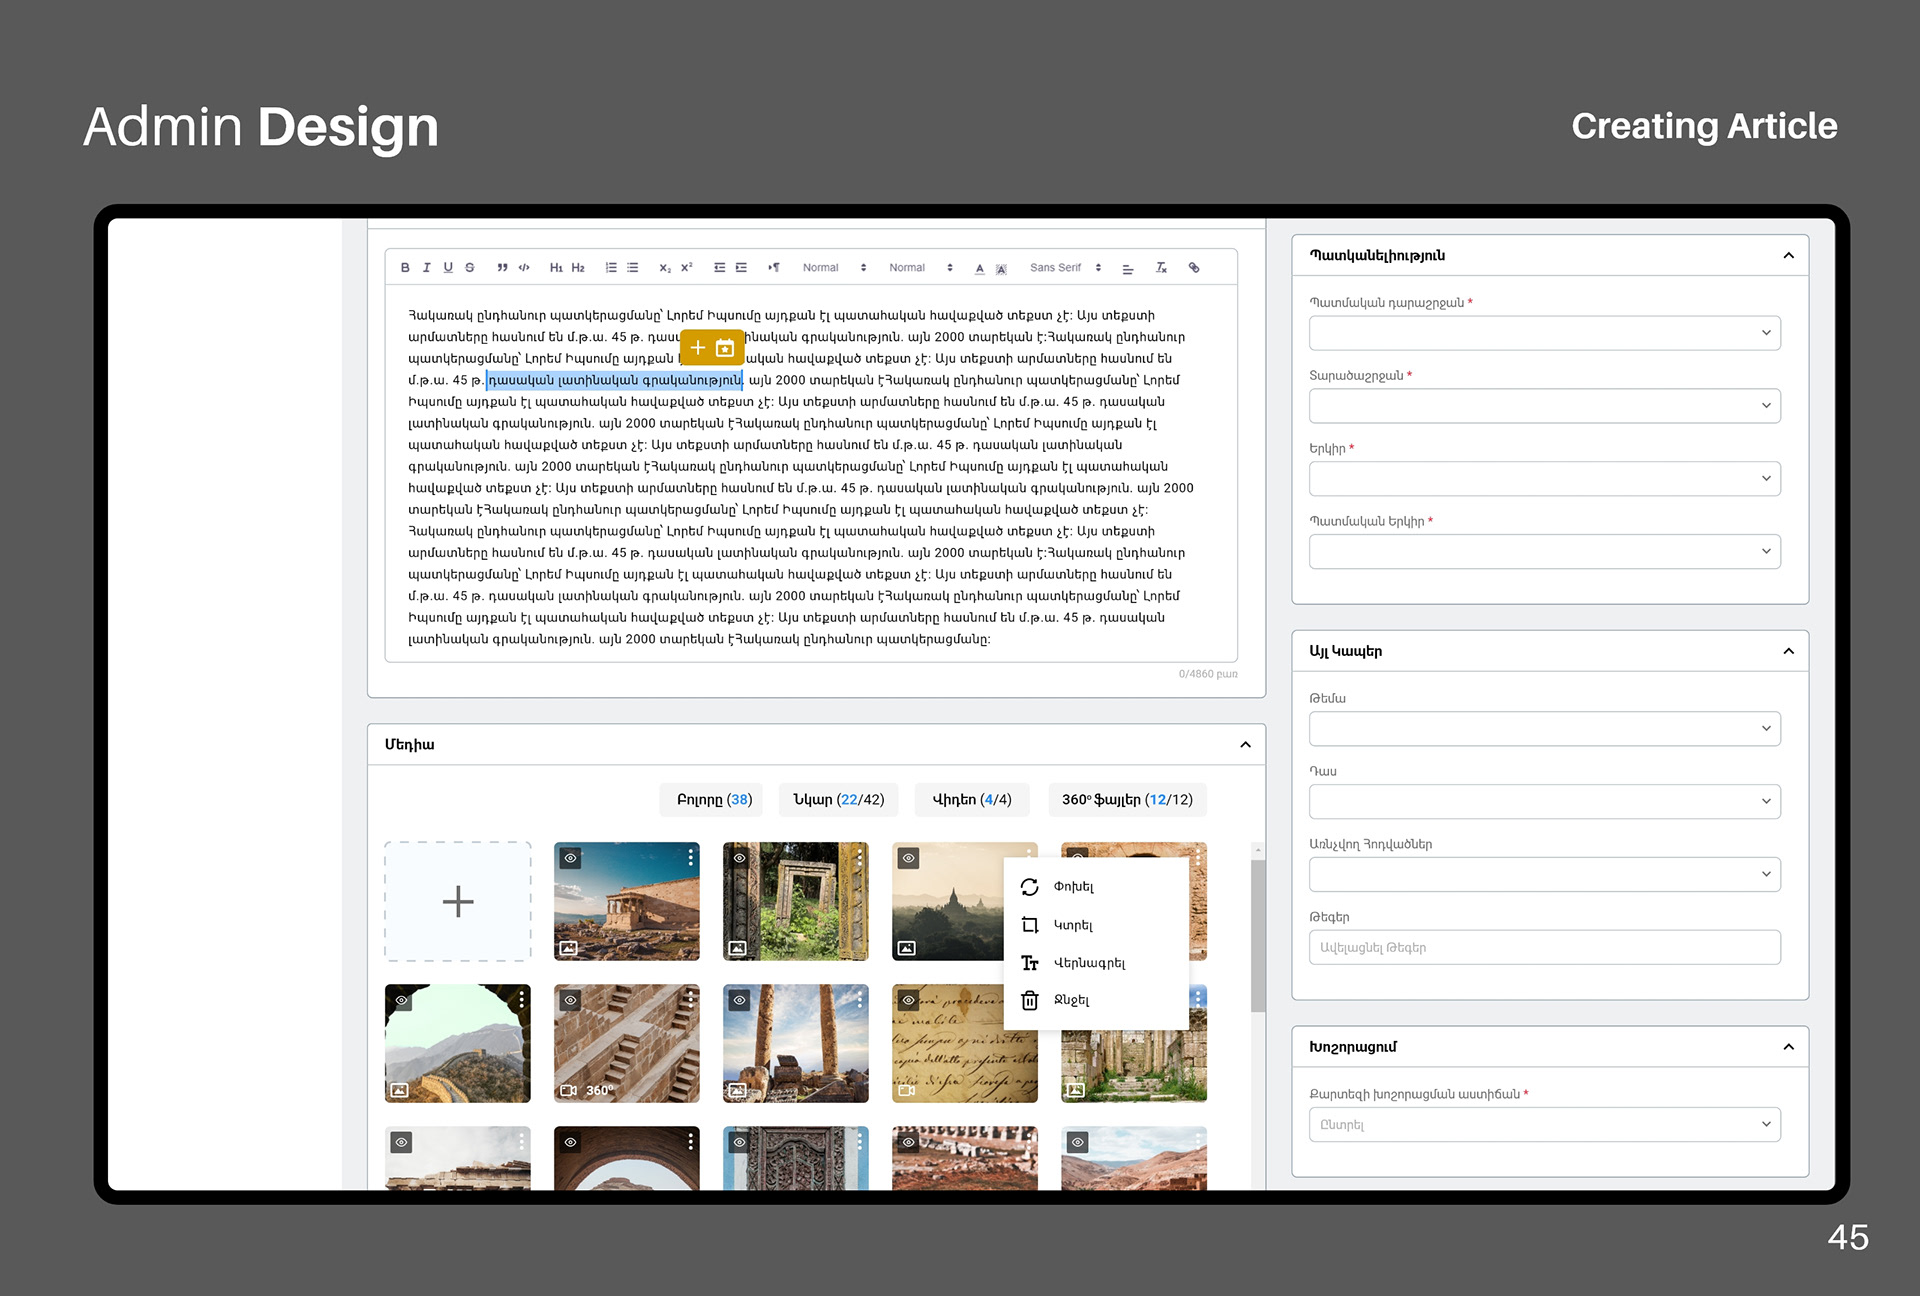The image size is (1920, 1296).
Task: Apply superscript formatting
Action: pos(687,268)
